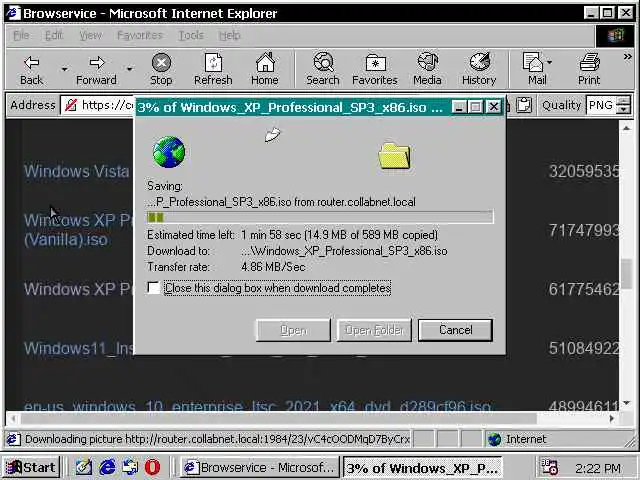Refresh the current page
Screen dimensions: 640x480
tap(213, 69)
